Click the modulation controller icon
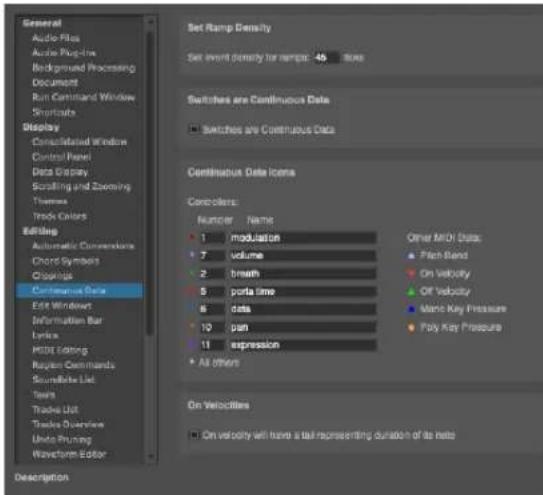Image resolution: width=543 pixels, height=495 pixels. coord(192,237)
